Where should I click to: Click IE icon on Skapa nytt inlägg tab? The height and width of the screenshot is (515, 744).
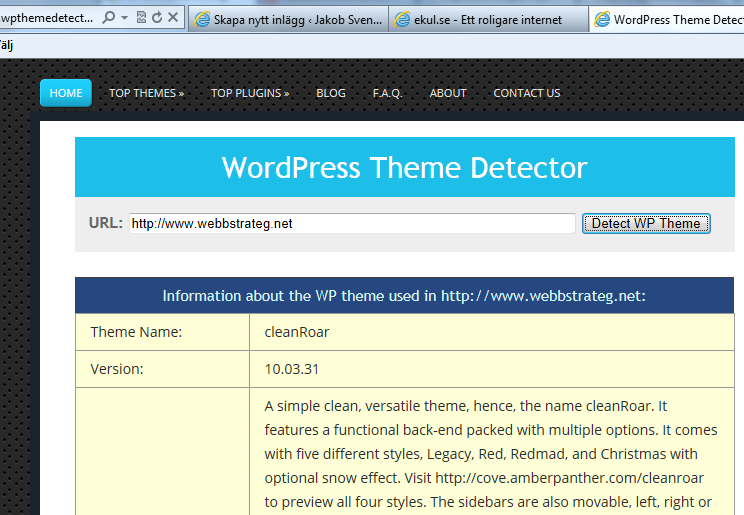tap(202, 19)
